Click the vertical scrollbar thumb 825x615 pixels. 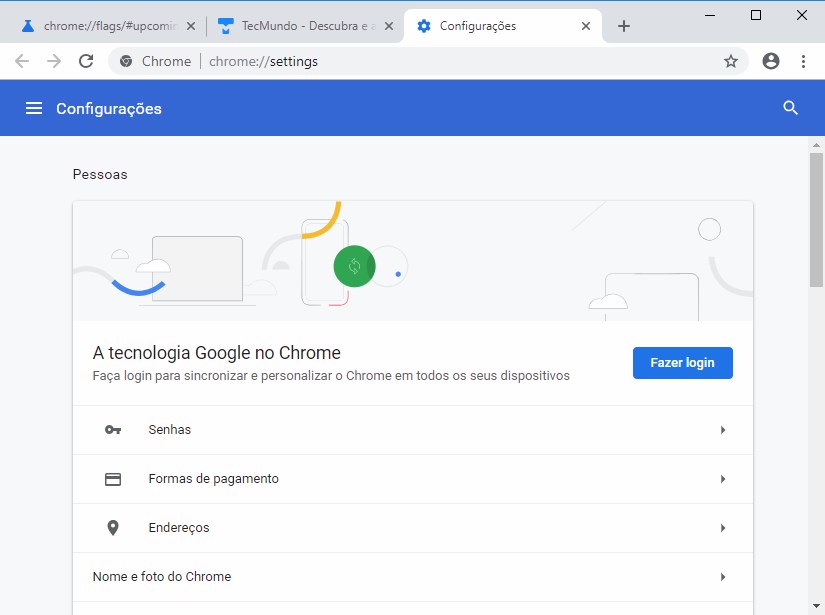pyautogui.click(x=816, y=220)
